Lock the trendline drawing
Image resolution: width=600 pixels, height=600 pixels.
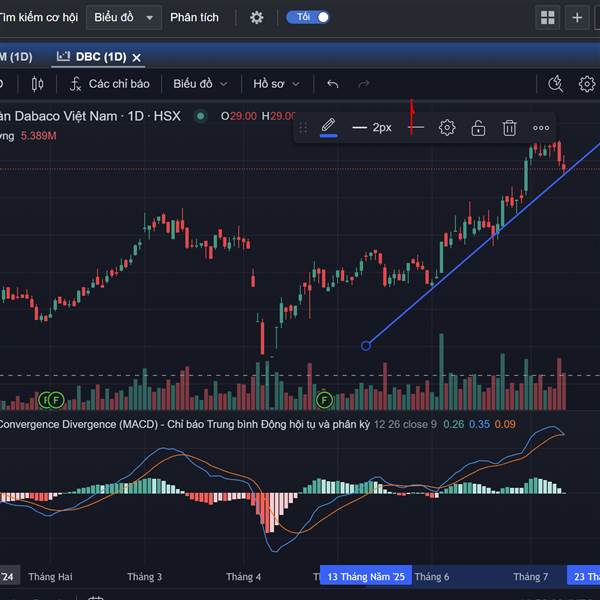[x=478, y=128]
